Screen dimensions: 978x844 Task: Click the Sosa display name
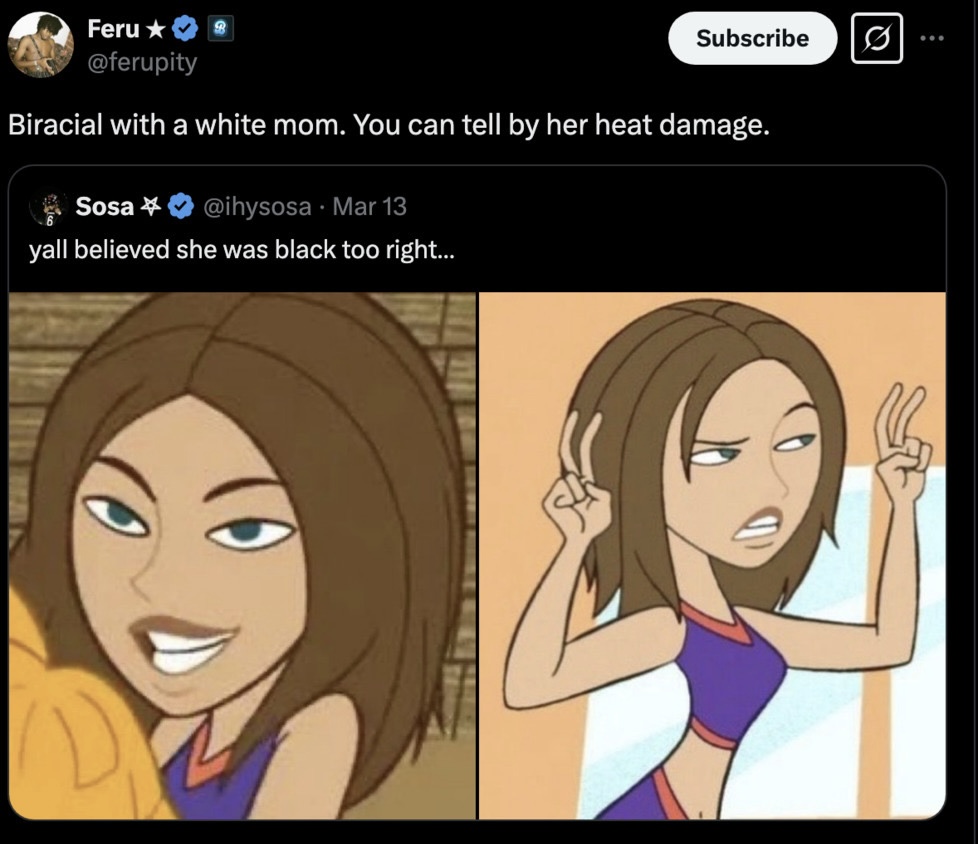(x=104, y=206)
